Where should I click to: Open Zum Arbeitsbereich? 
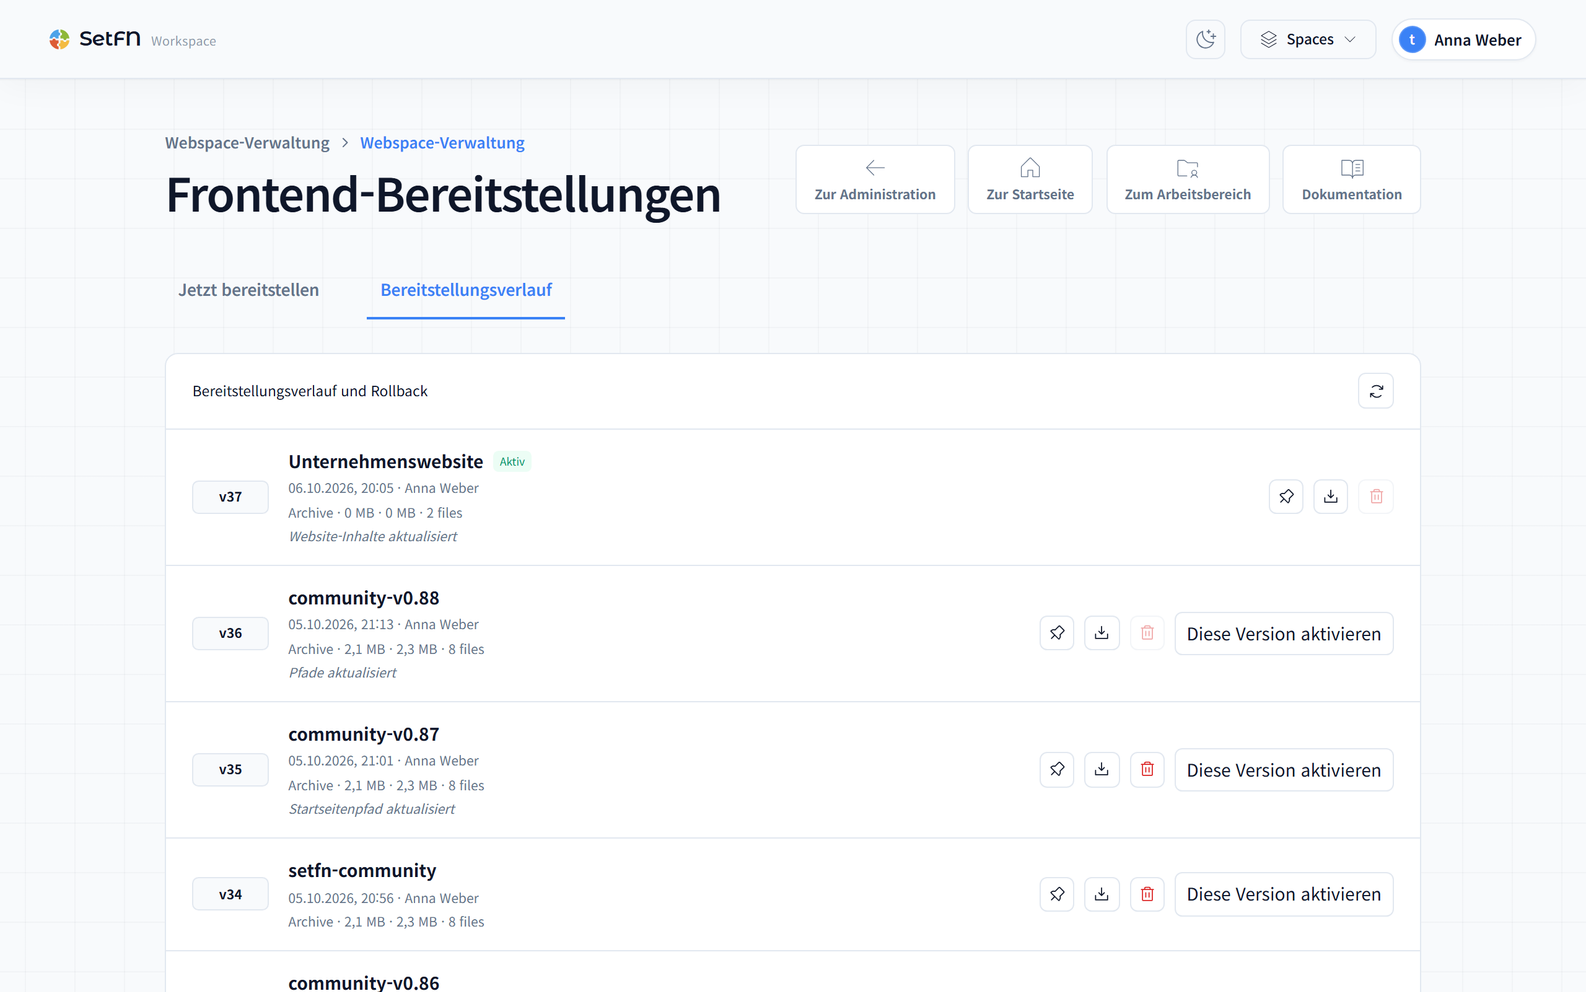pyautogui.click(x=1188, y=180)
